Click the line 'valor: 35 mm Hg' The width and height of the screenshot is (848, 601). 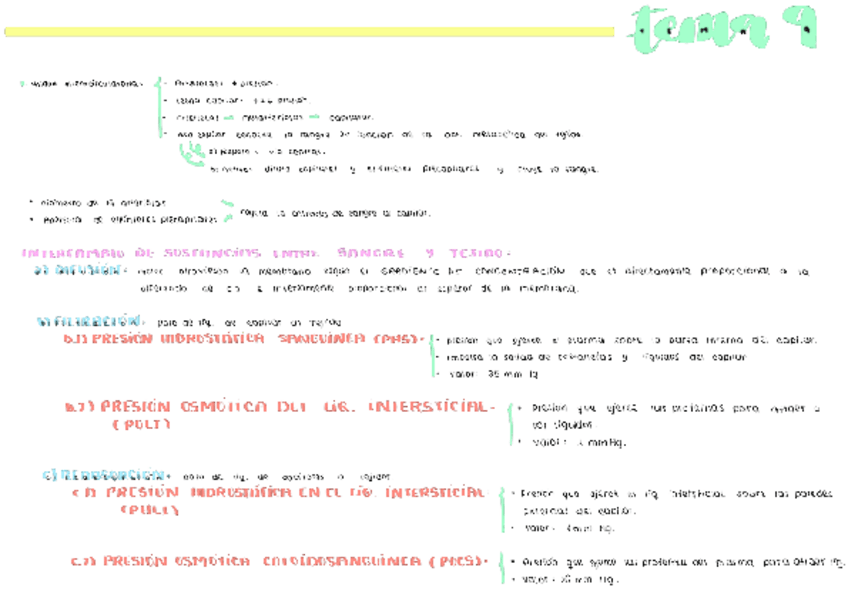(x=493, y=374)
